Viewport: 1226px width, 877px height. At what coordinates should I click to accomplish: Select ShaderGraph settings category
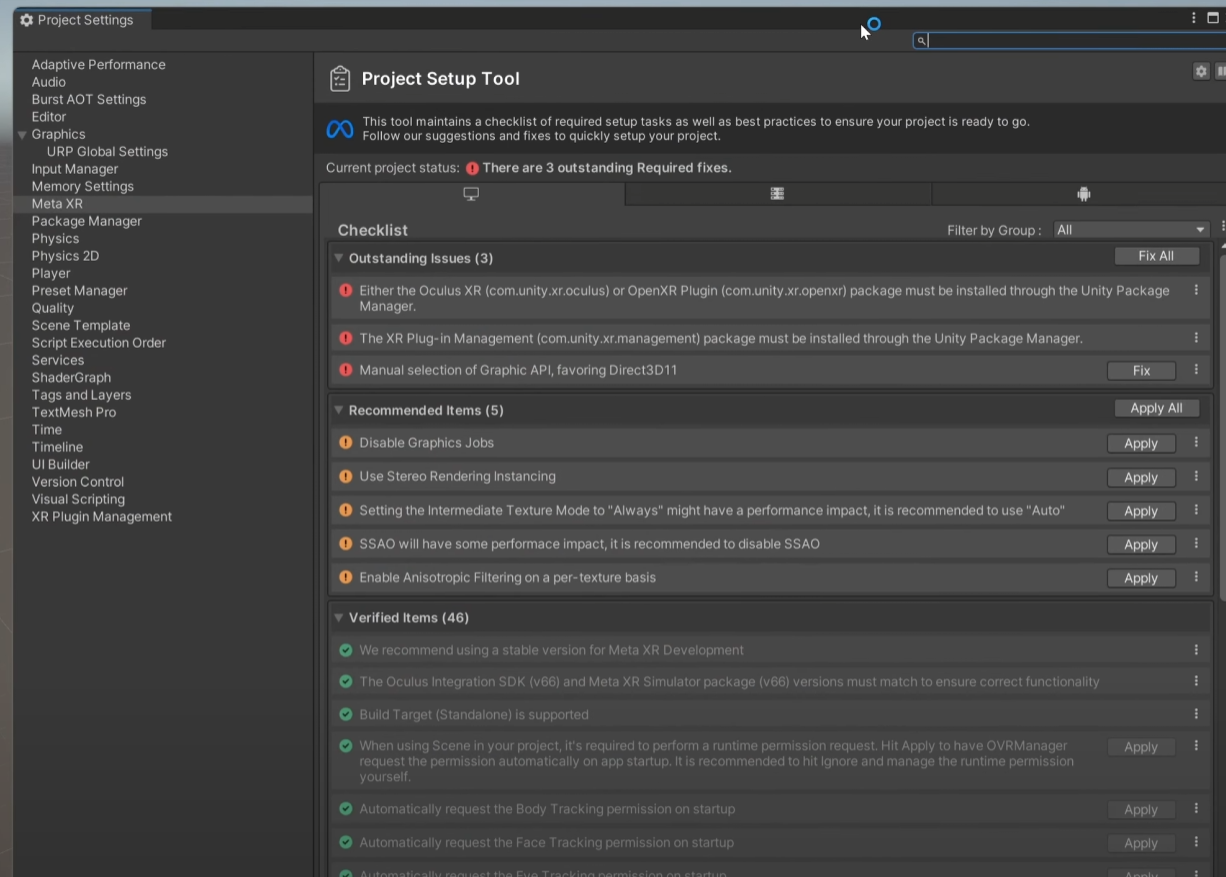(x=71, y=378)
